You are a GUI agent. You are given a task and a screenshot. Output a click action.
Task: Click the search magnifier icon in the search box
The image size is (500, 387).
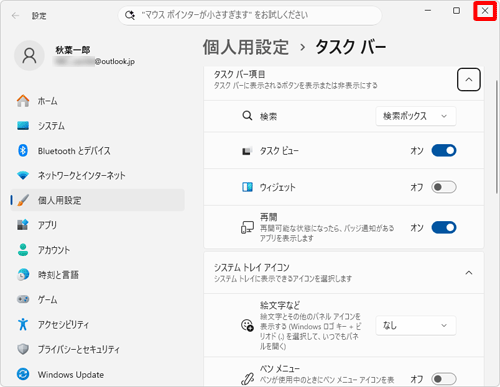130,15
